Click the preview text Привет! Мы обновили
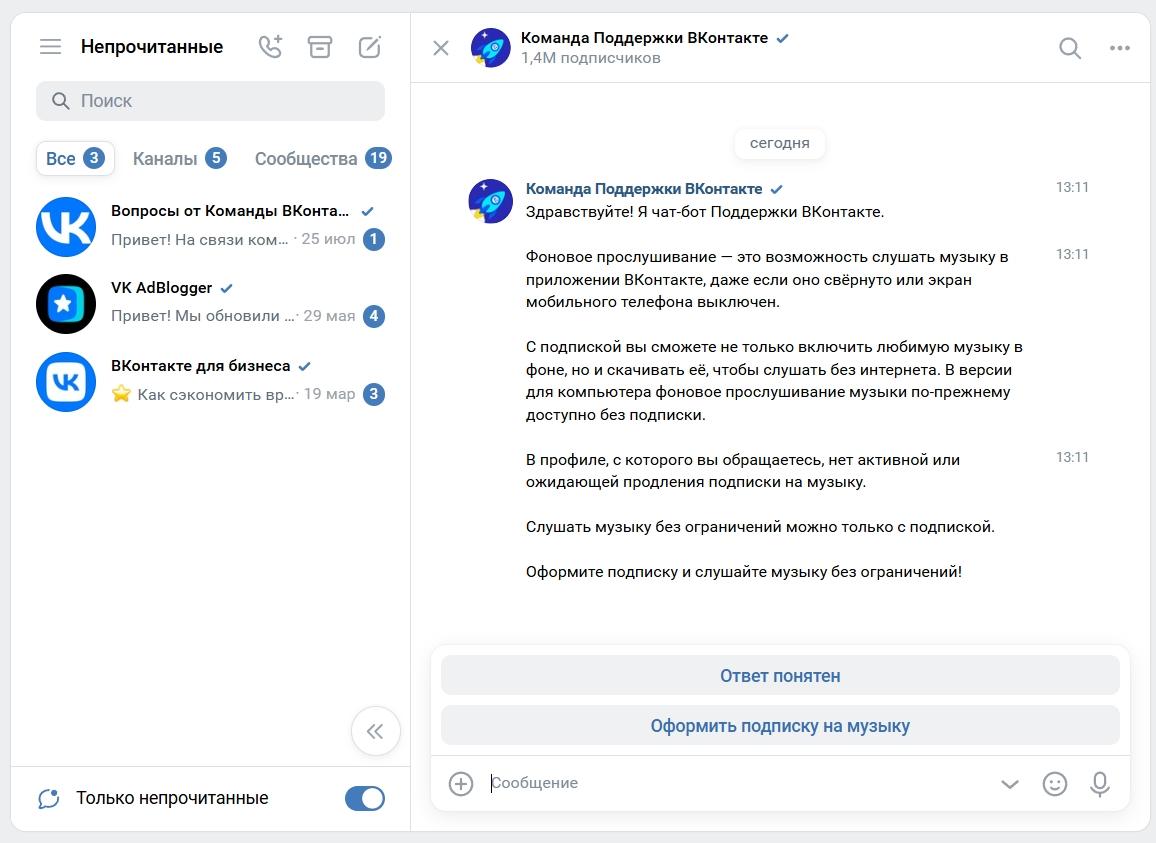Screen dimensions: 1156x843 tap(202, 316)
